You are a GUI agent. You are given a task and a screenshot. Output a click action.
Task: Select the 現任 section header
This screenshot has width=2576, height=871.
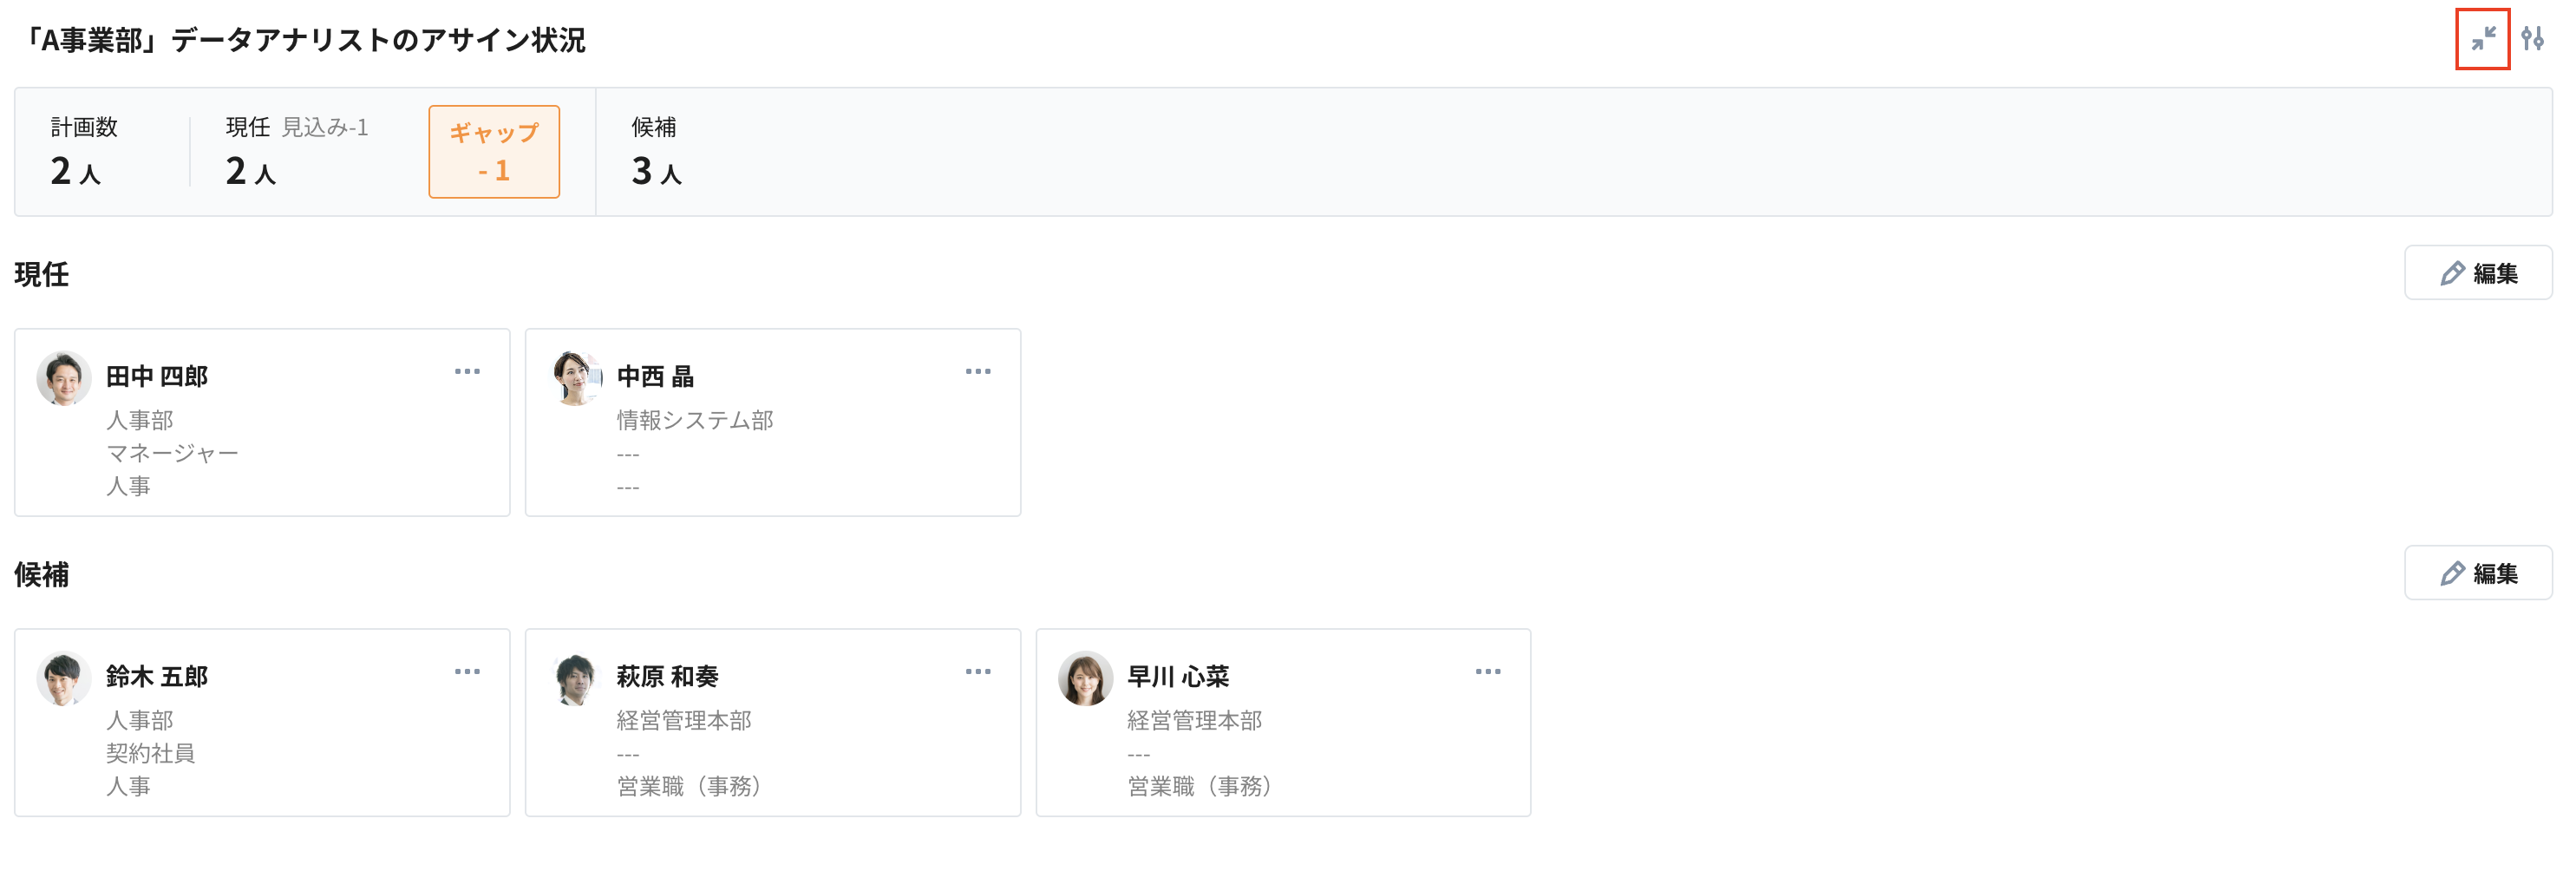point(41,274)
